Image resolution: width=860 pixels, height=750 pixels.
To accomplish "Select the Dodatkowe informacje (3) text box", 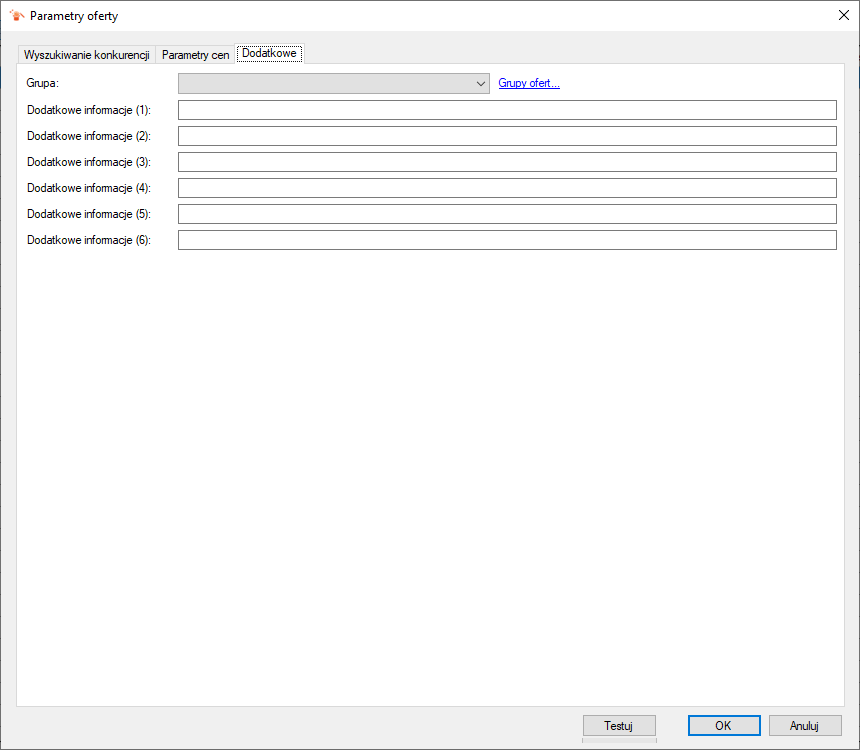I will click(507, 162).
